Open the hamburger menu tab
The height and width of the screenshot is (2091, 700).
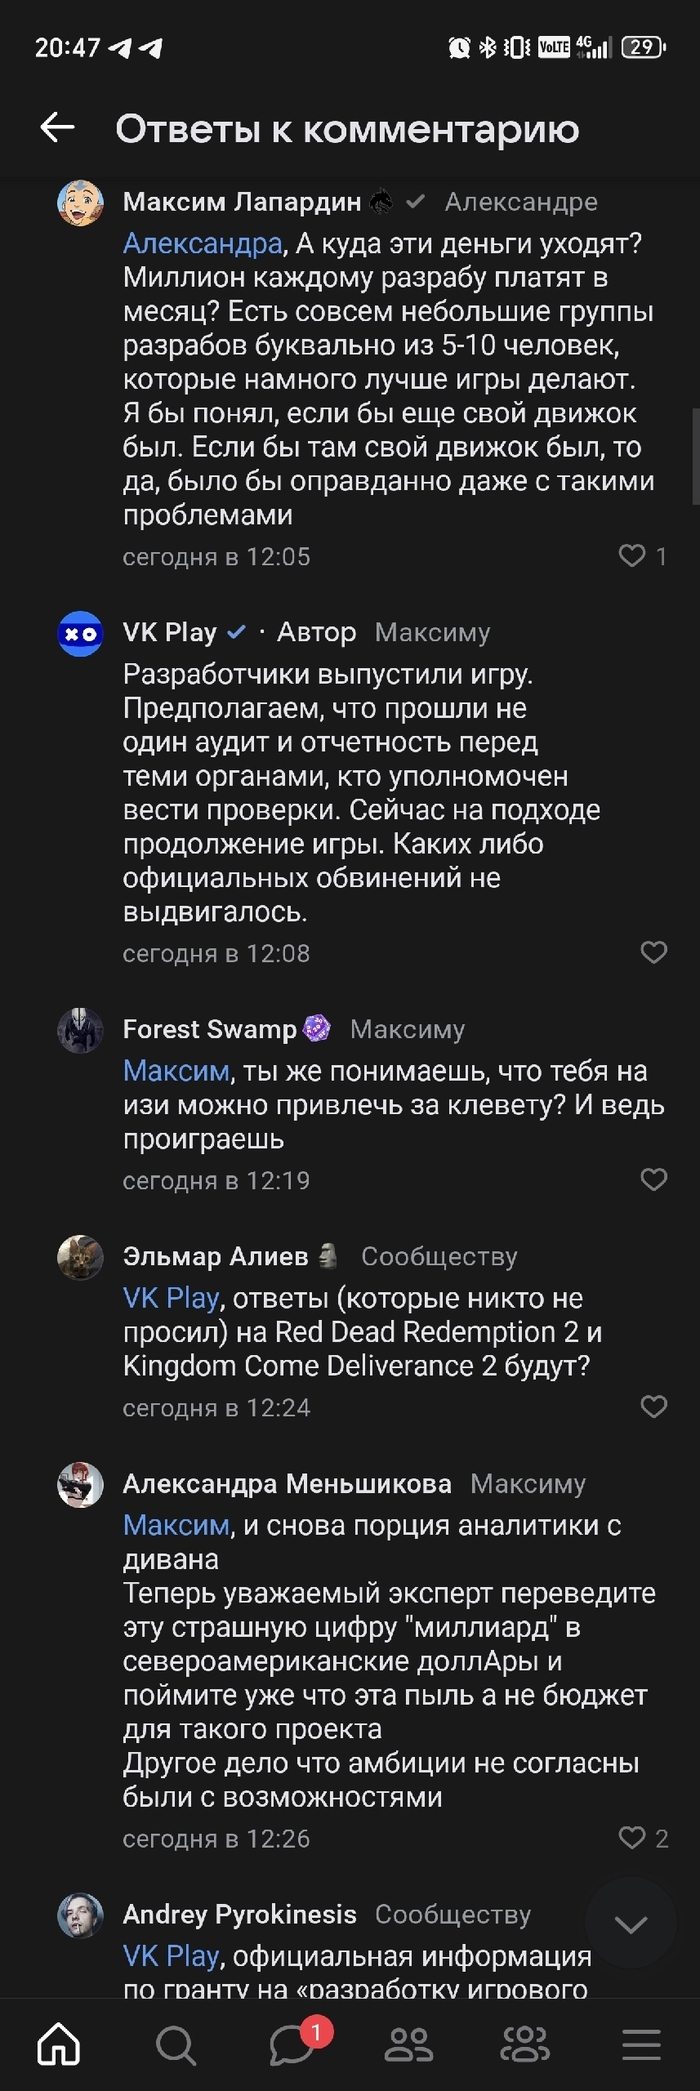(641, 2045)
